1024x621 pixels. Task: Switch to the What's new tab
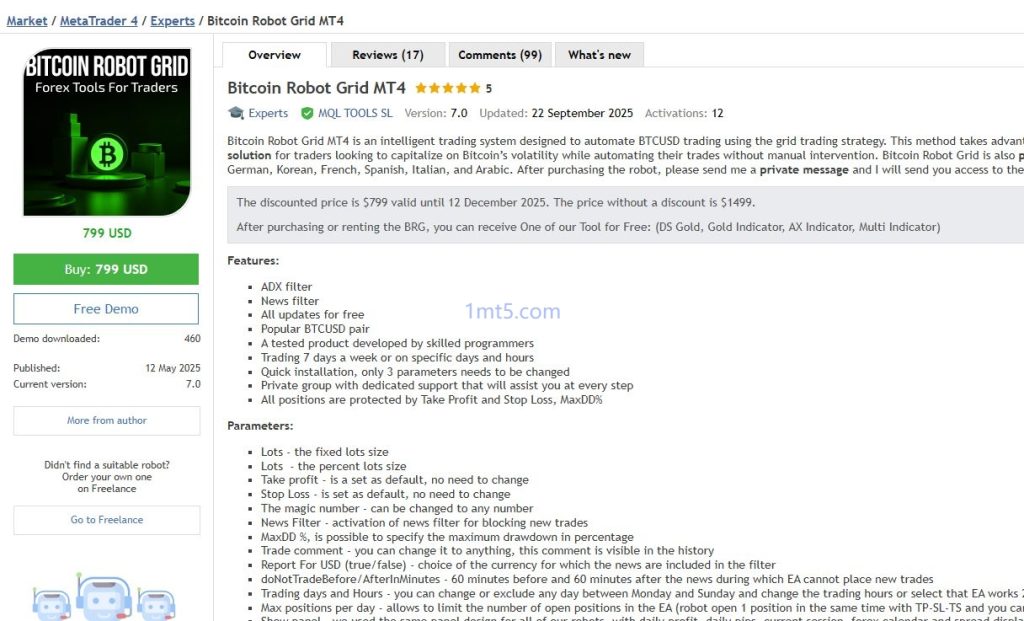pos(599,55)
